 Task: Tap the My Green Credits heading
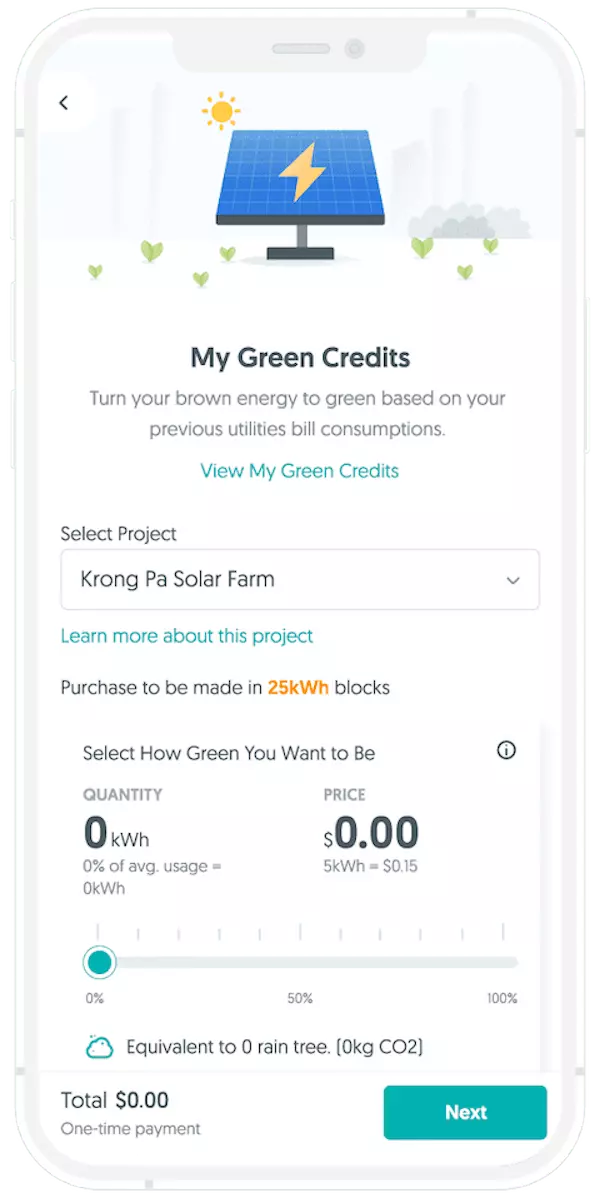[x=300, y=357]
